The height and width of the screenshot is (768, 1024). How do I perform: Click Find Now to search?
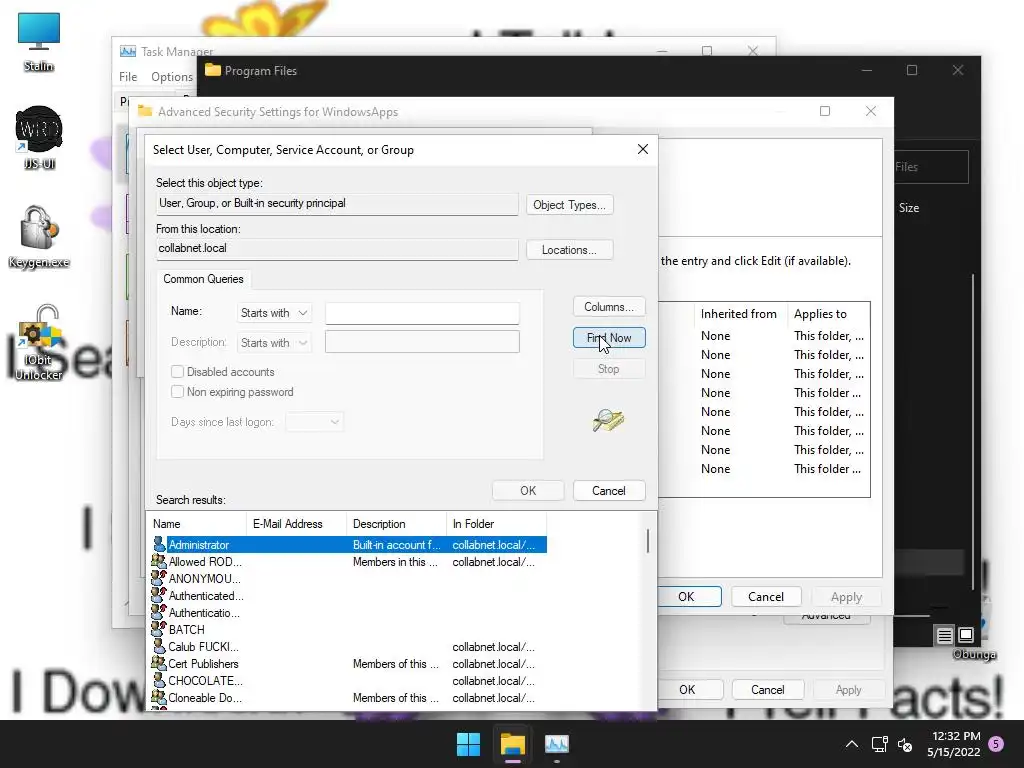point(609,338)
